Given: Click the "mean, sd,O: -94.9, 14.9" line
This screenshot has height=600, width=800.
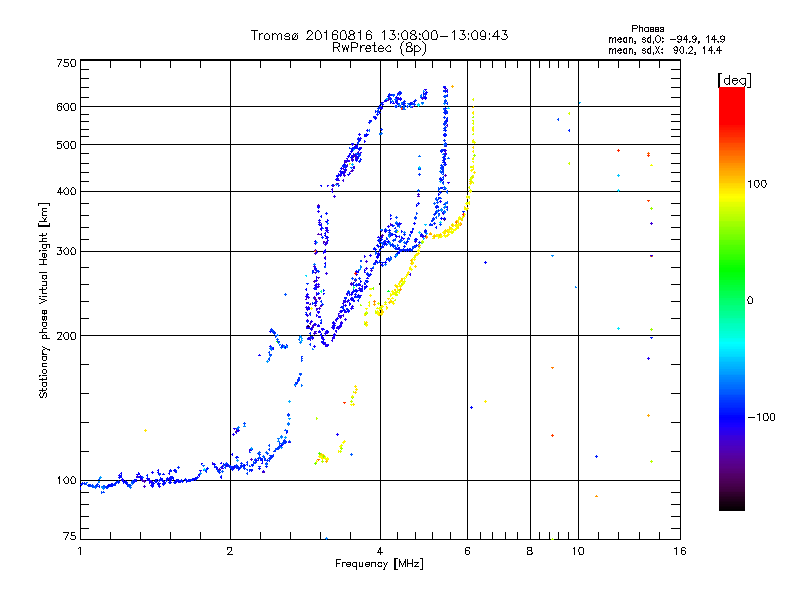Looking at the screenshot, I should coord(666,39).
